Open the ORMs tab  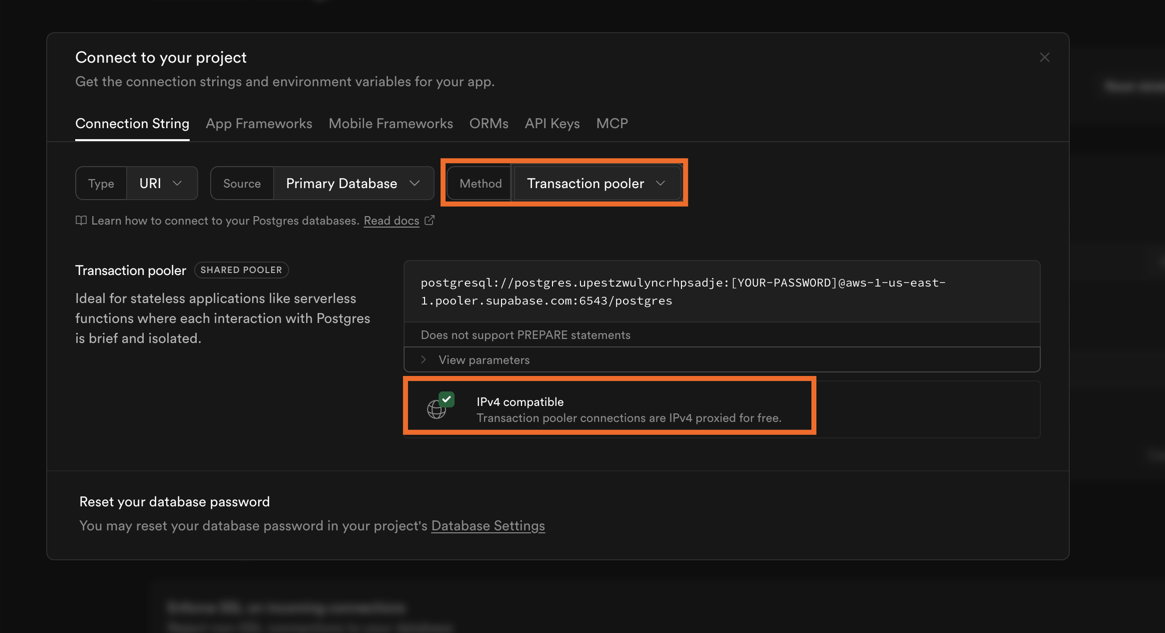[x=489, y=124]
